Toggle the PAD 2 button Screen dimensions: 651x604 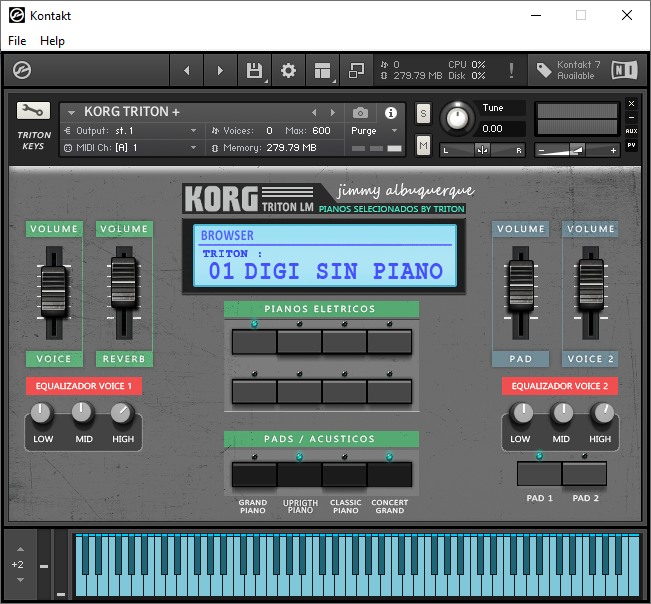(x=585, y=473)
